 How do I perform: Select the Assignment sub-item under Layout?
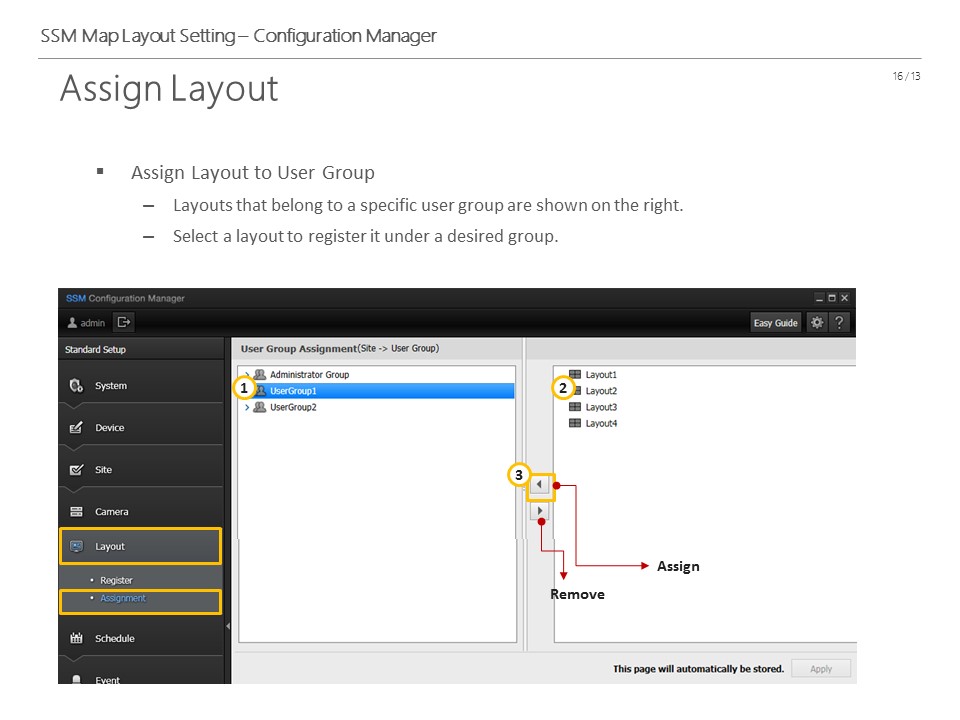click(x=123, y=598)
